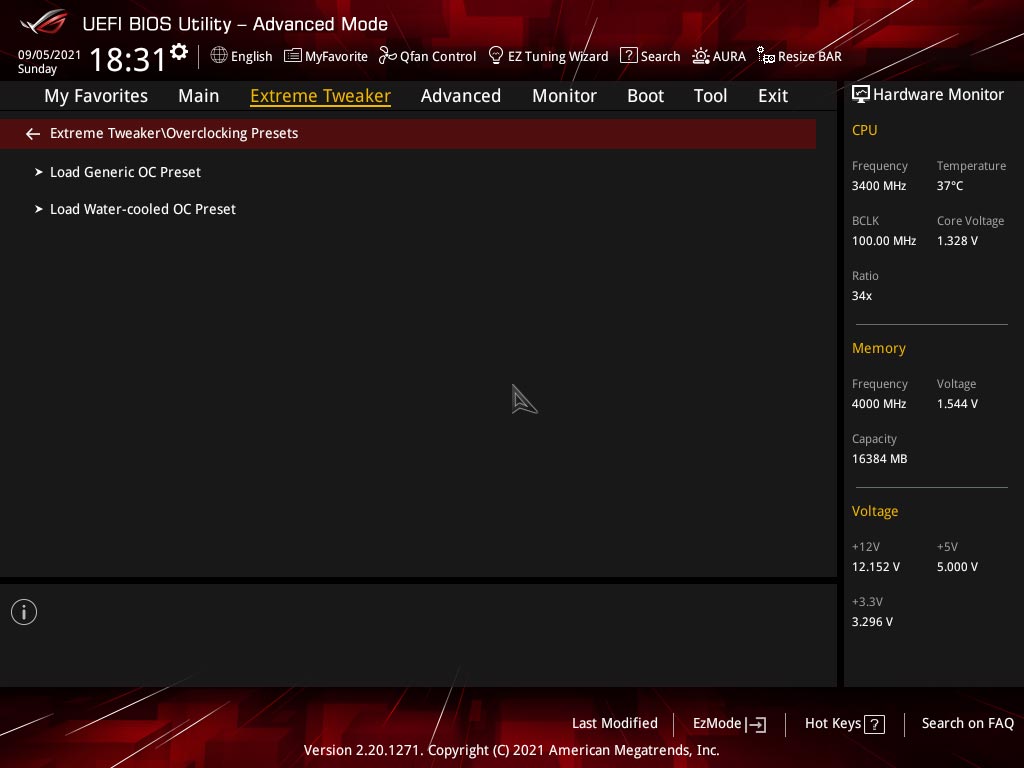Open the clock settings gear icon
The image size is (1024, 768).
coord(179,52)
